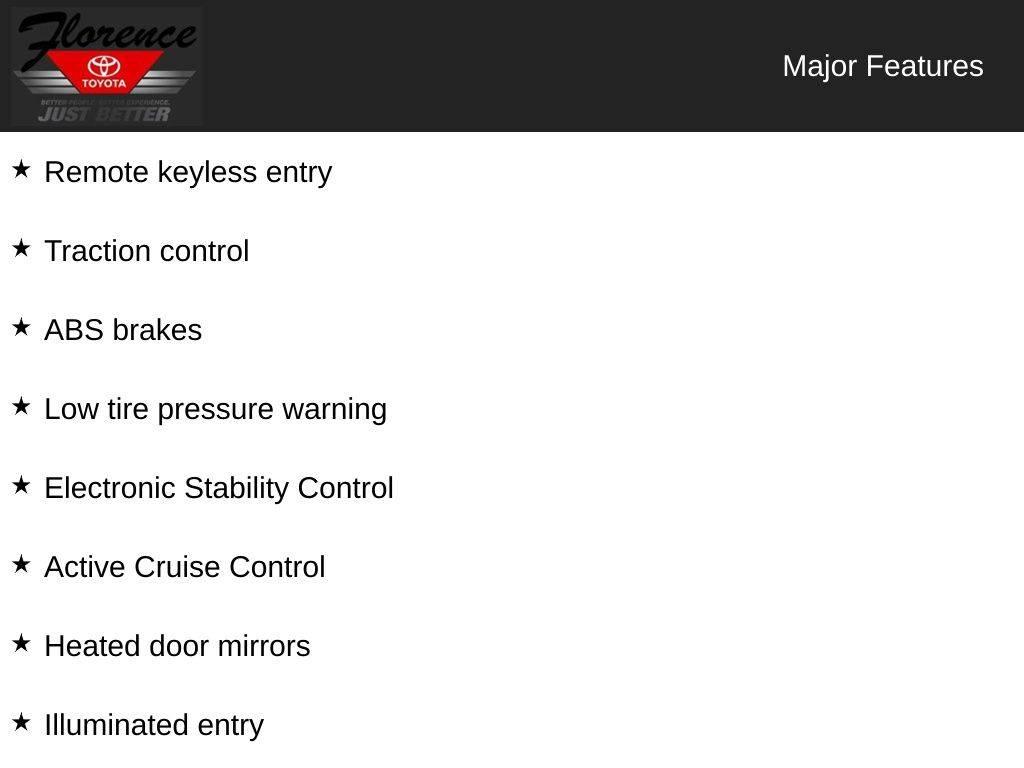Screen dimensions: 1024x768
Task: Click the star beside ABS brakes
Action: coord(21,328)
